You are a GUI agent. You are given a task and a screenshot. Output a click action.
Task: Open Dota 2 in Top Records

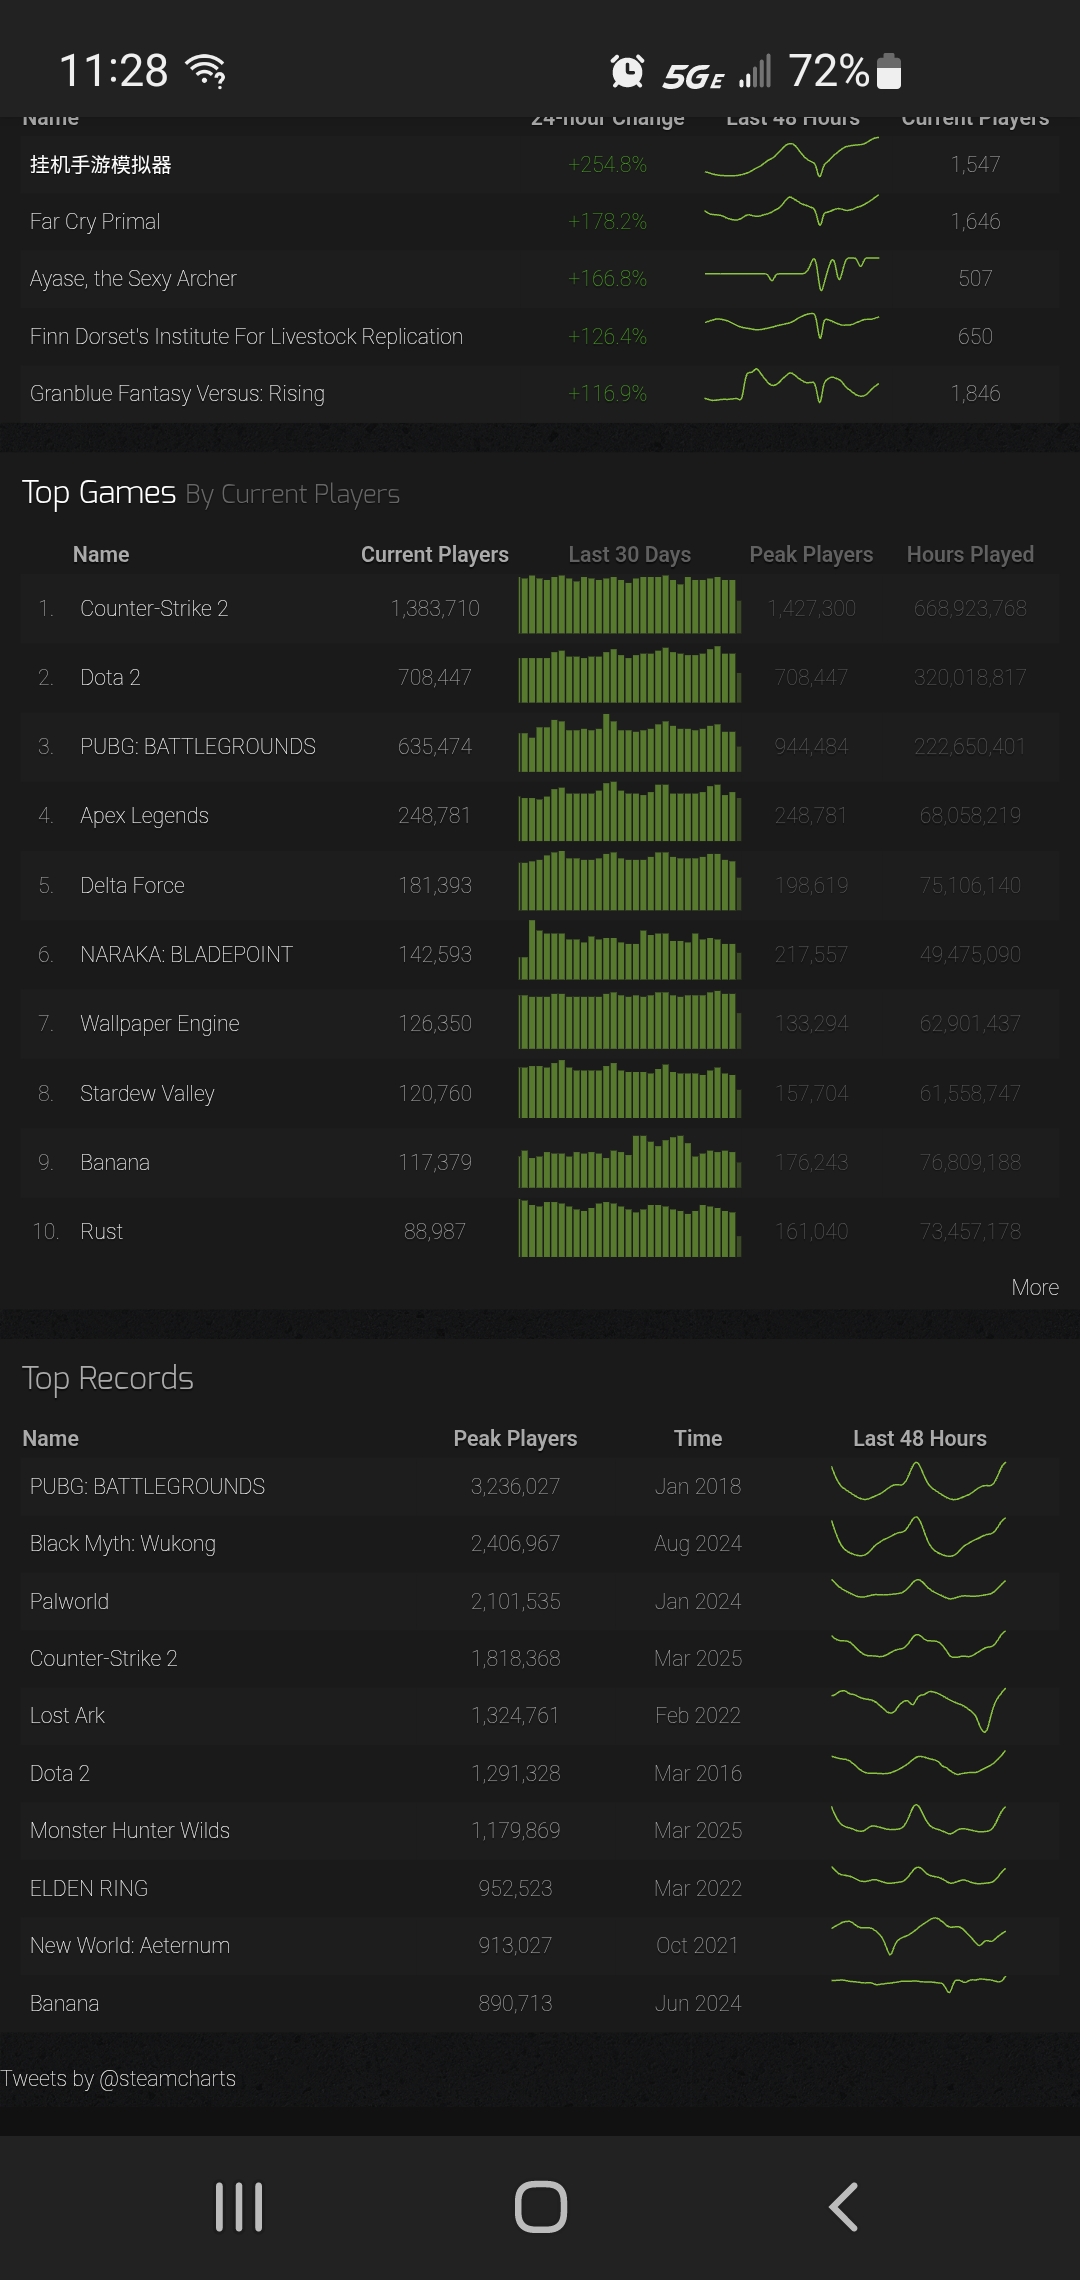click(x=60, y=1773)
